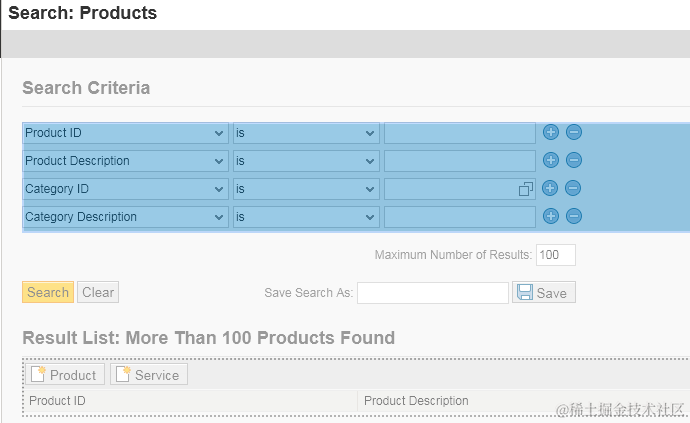Viewport: 690px width, 423px height.
Task: Focus the Save Search As input
Action: (433, 292)
